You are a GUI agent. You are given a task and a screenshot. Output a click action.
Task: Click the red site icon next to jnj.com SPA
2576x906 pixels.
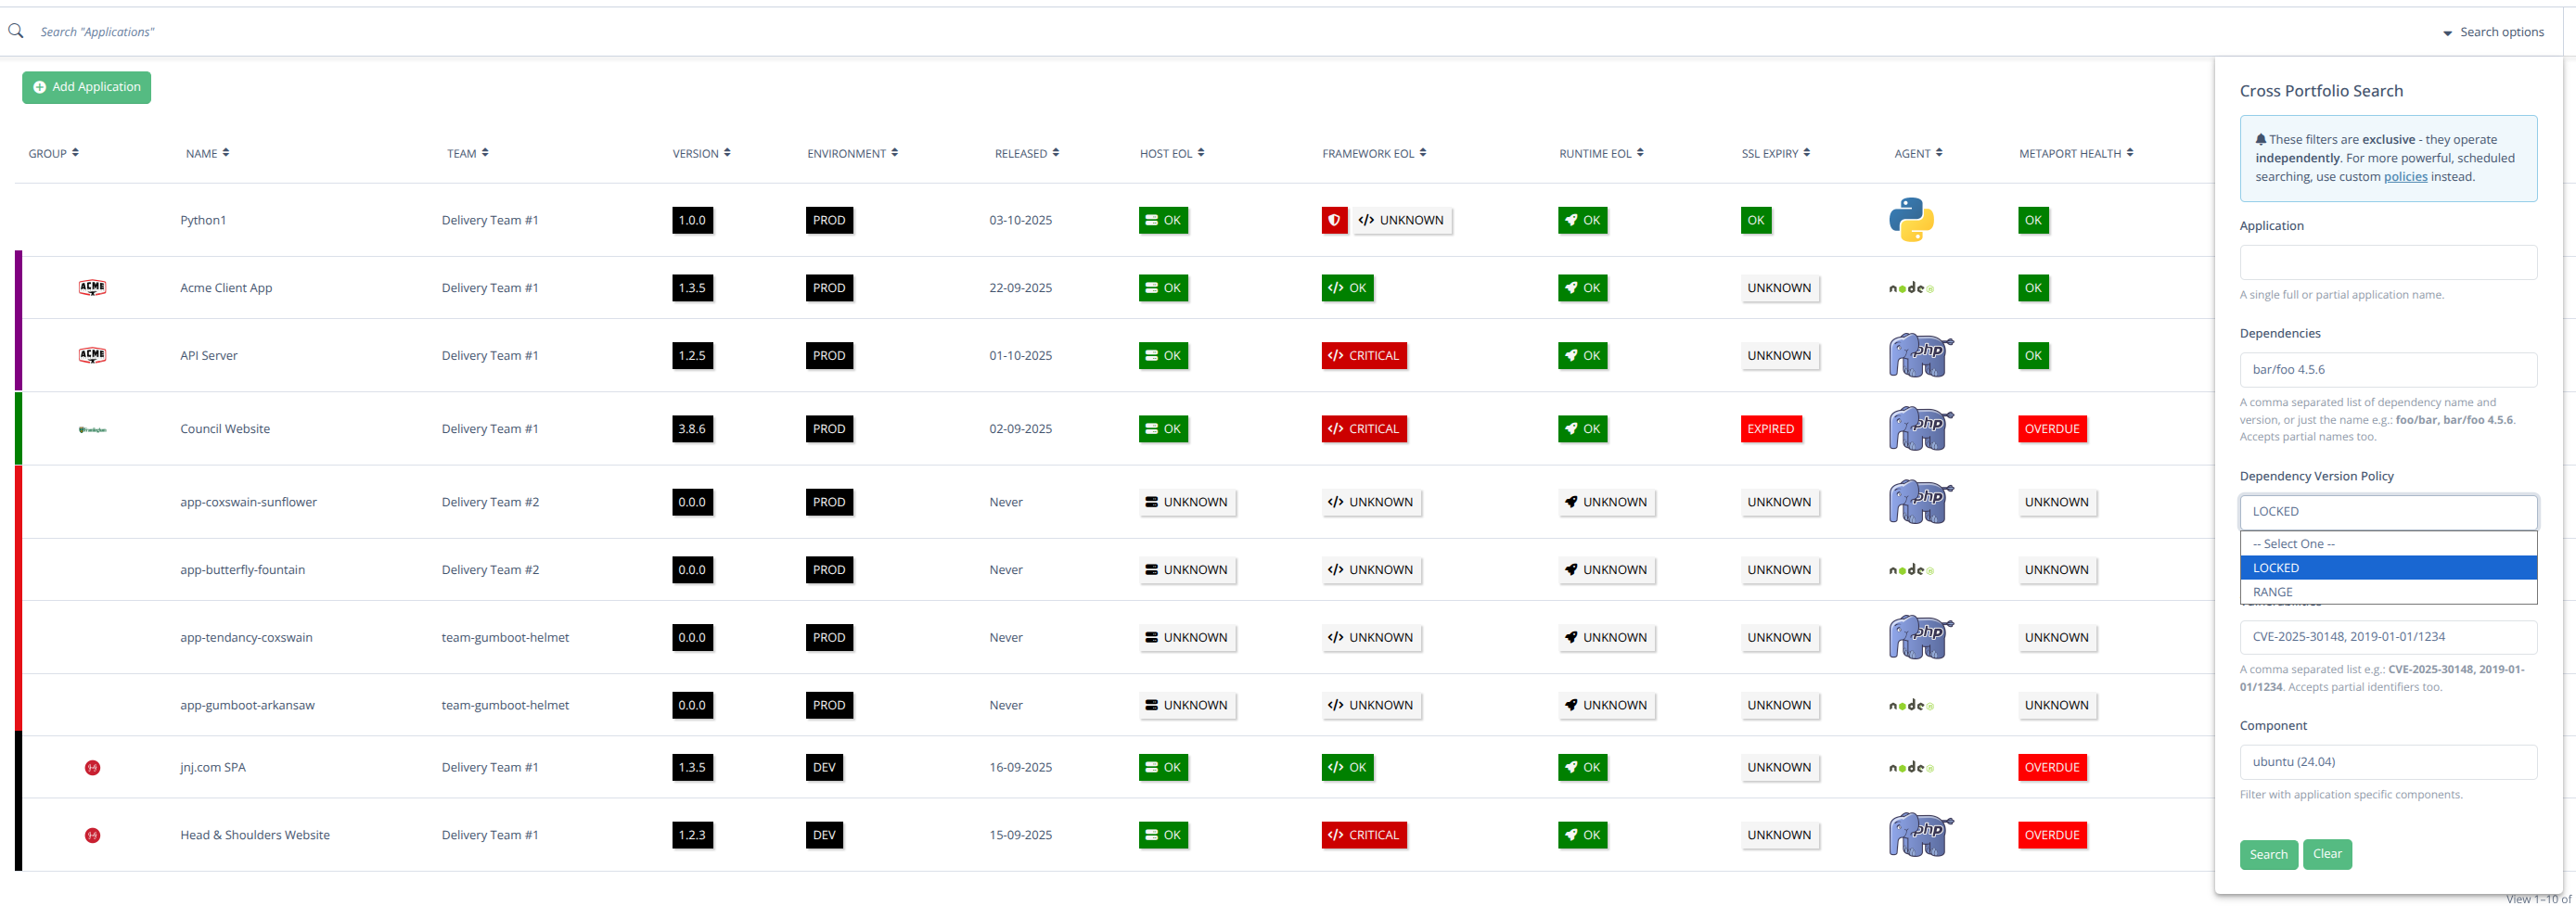coord(93,767)
